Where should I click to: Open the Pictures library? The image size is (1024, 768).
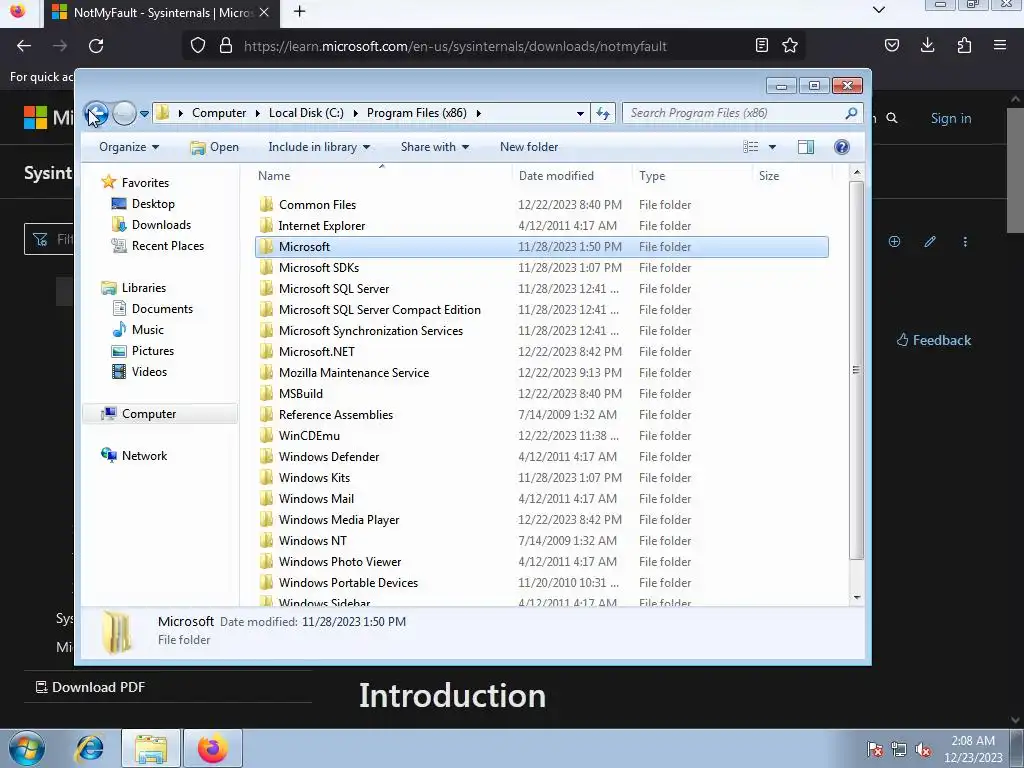153,351
